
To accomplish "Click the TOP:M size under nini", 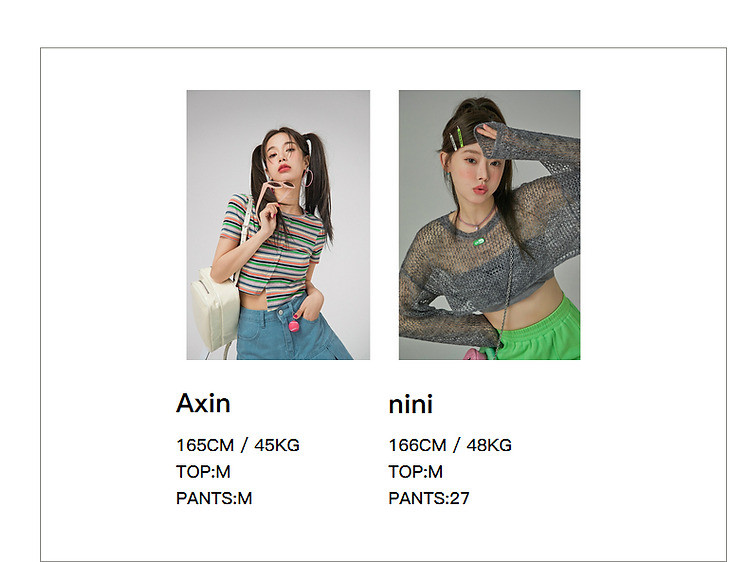I will [x=416, y=472].
